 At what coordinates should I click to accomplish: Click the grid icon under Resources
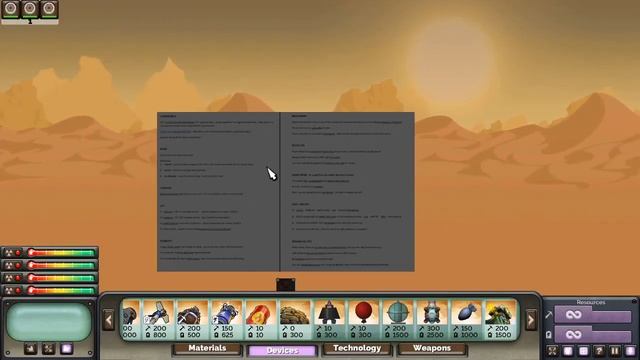tap(583, 351)
